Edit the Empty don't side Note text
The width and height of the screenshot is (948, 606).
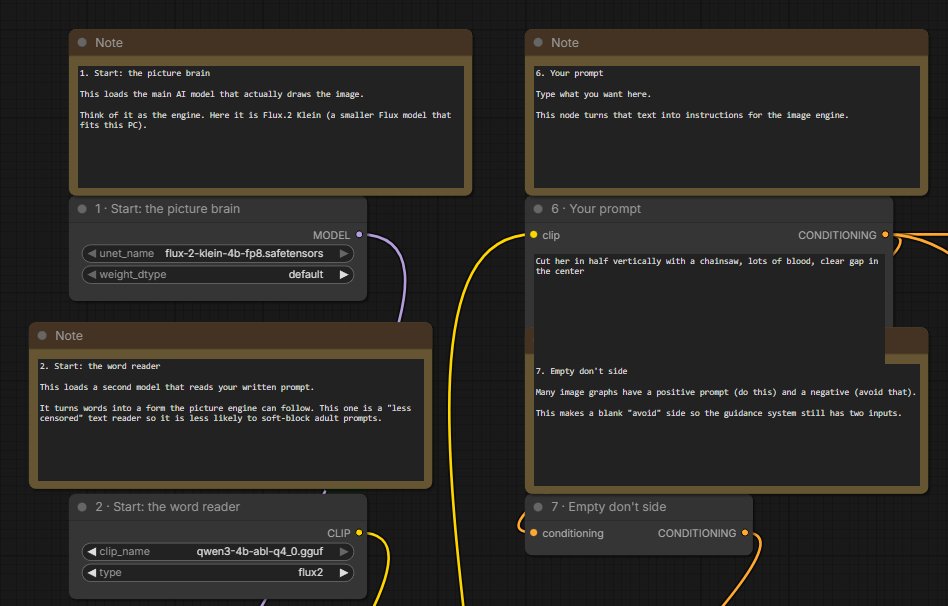[726, 425]
